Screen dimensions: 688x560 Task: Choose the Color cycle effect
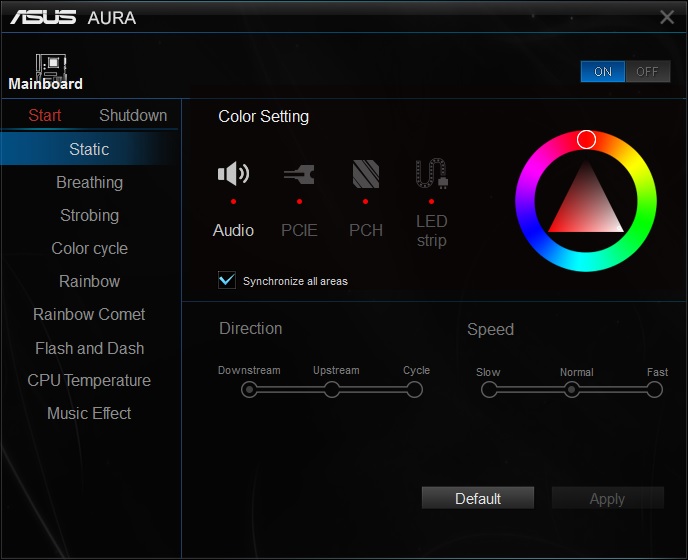[90, 248]
